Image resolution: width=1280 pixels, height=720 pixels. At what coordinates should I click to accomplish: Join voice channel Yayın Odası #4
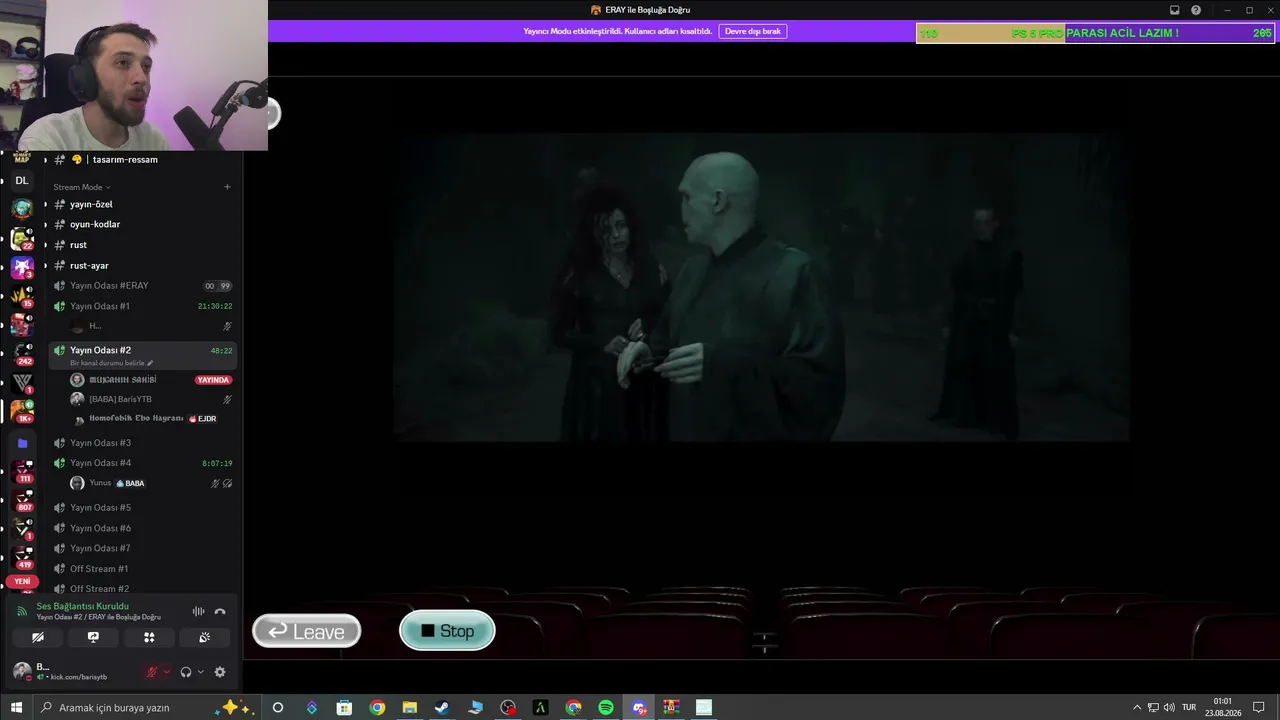pos(143,463)
